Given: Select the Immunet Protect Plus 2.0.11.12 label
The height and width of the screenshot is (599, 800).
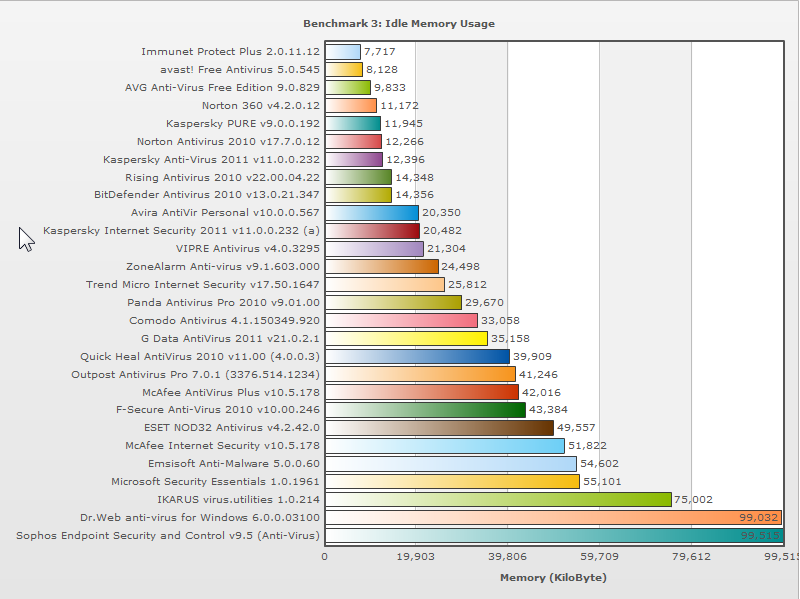Looking at the screenshot, I should coord(231,52).
